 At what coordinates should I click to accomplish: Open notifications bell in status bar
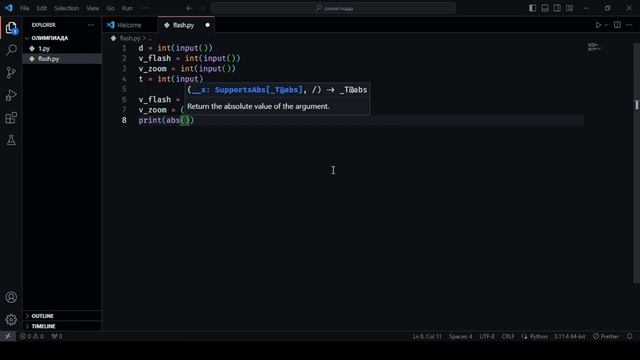tap(629, 336)
